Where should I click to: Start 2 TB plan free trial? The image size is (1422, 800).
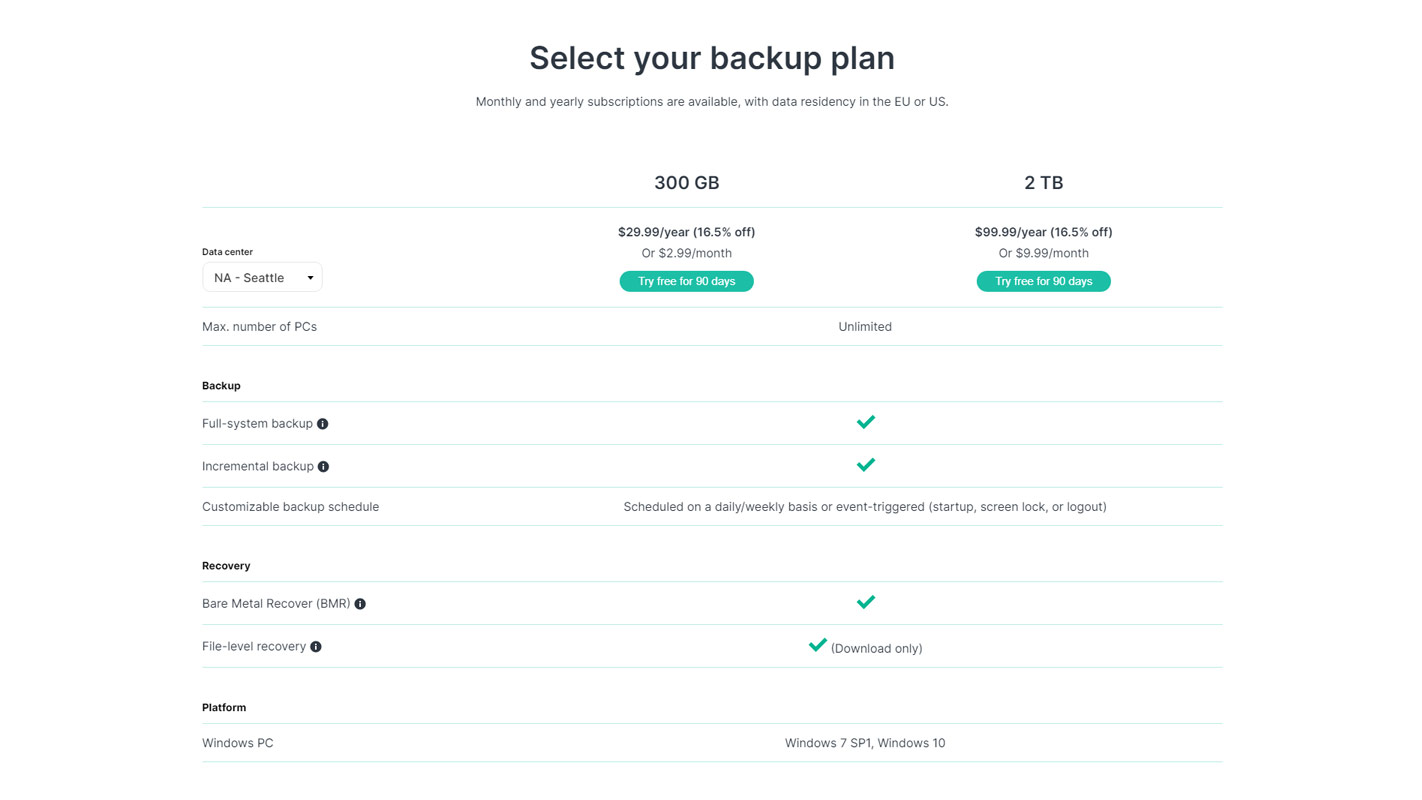[x=1043, y=281]
